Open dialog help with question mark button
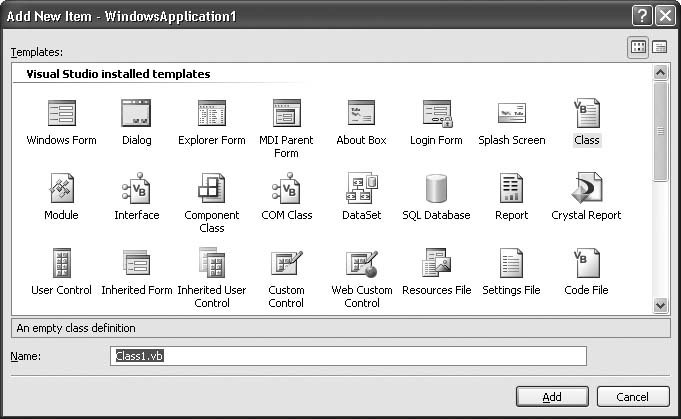 point(641,15)
